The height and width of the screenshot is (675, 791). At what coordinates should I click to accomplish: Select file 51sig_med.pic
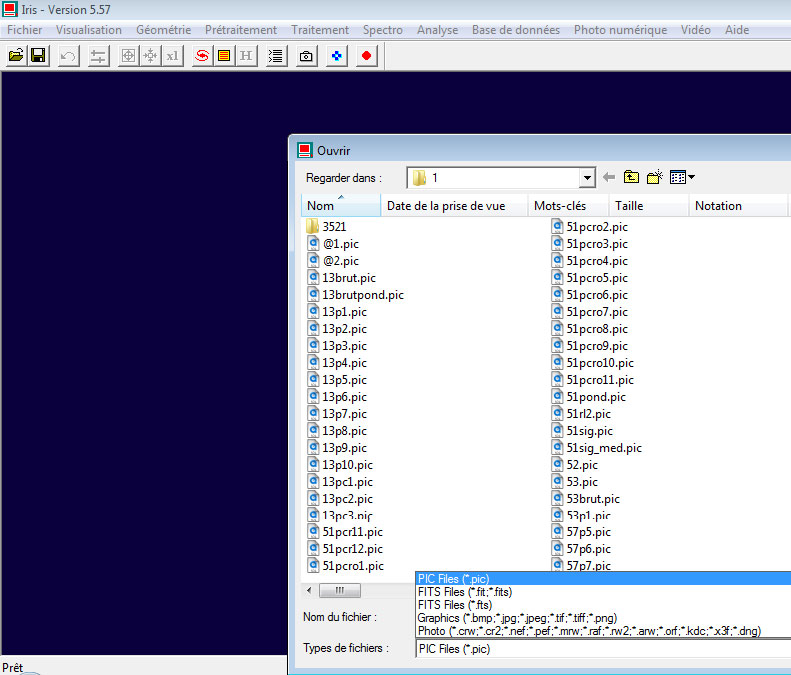coord(597,447)
